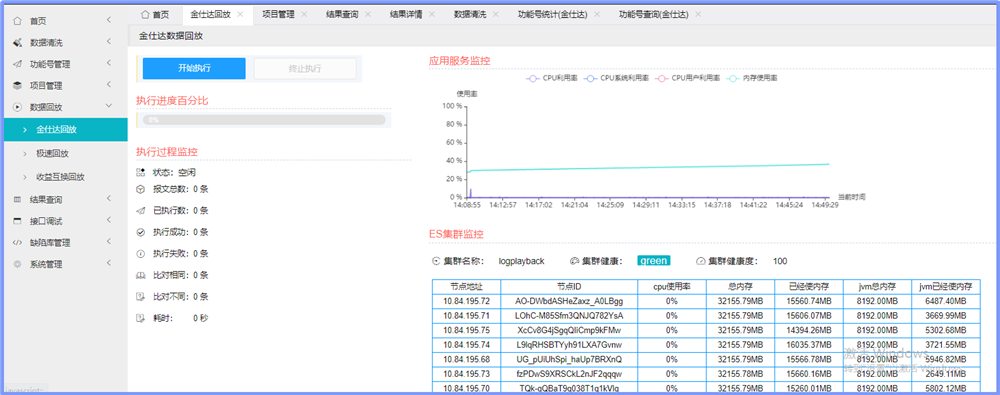Click the 功能号管理 sidebar icon
Image resolution: width=1000 pixels, height=395 pixels.
pyautogui.click(x=18, y=64)
